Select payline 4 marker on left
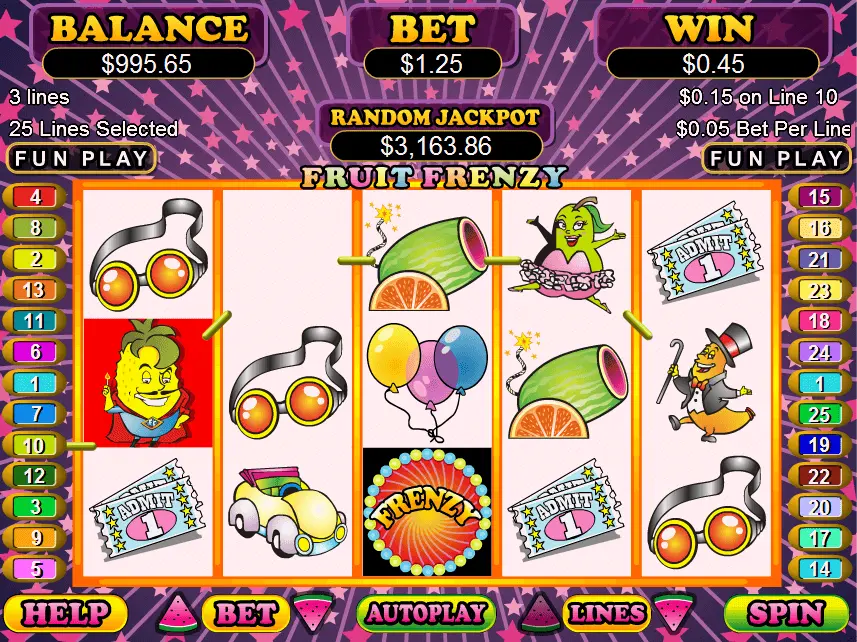The width and height of the screenshot is (857, 642). tap(34, 197)
